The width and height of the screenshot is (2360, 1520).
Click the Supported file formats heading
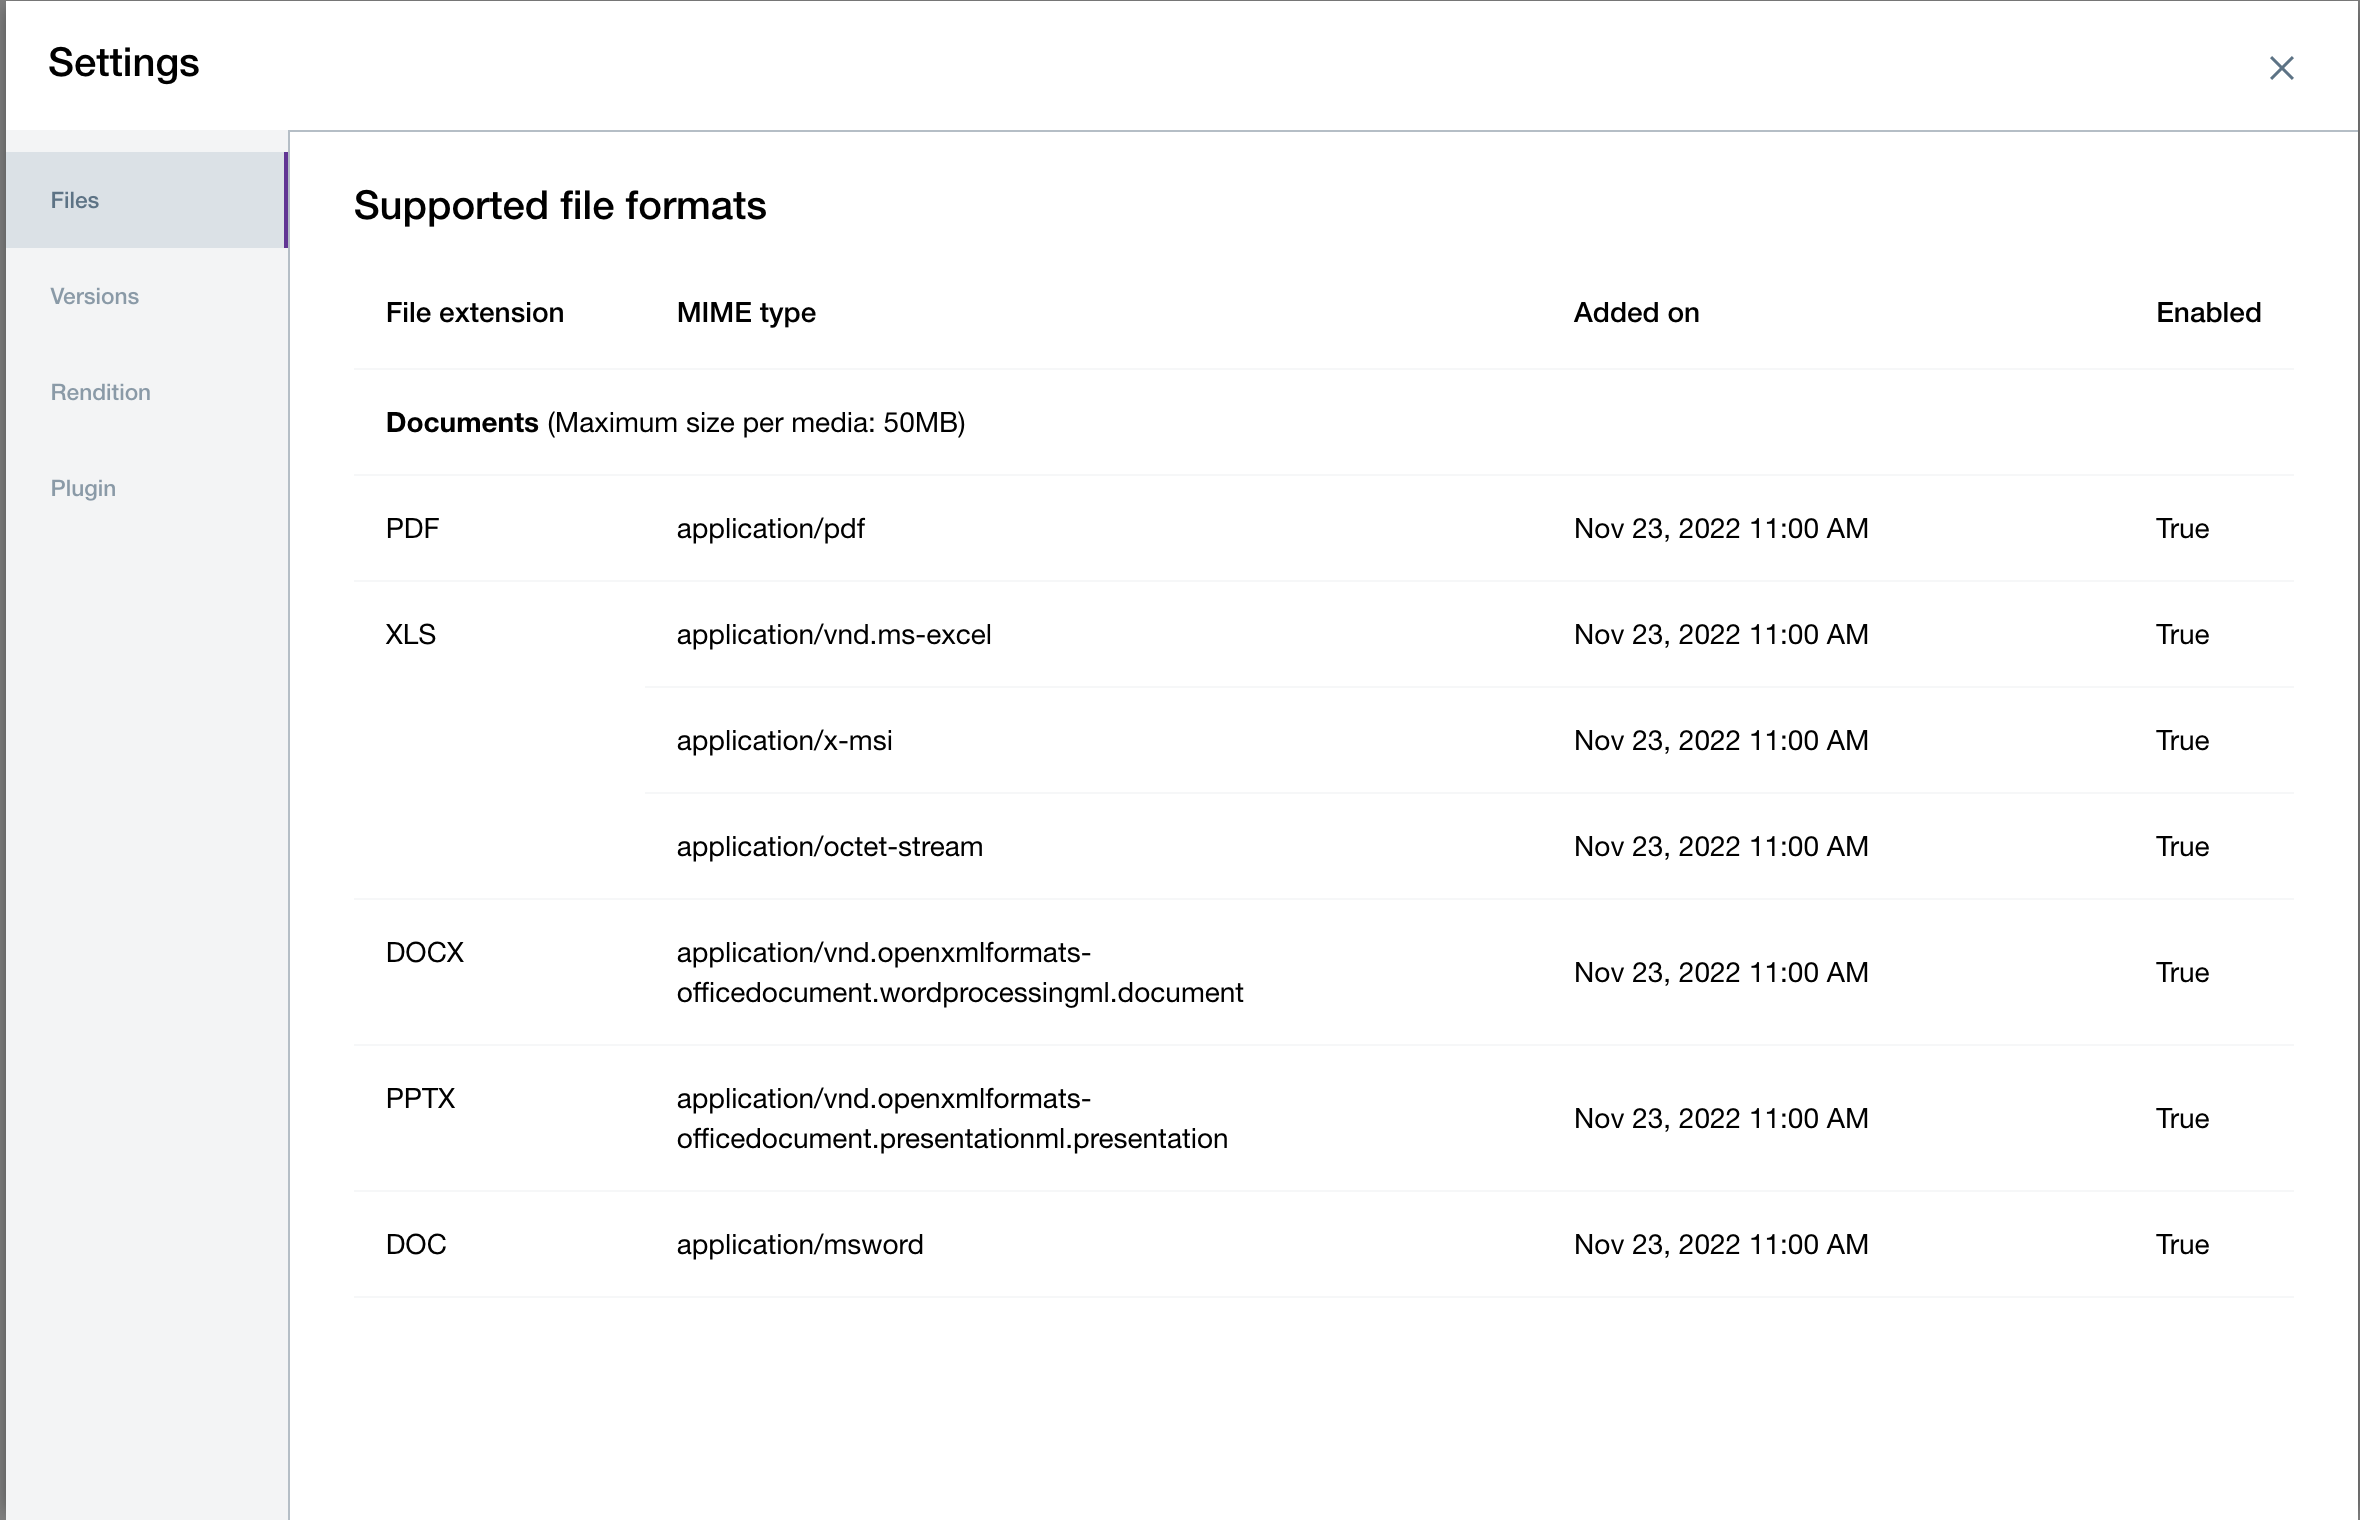point(559,206)
